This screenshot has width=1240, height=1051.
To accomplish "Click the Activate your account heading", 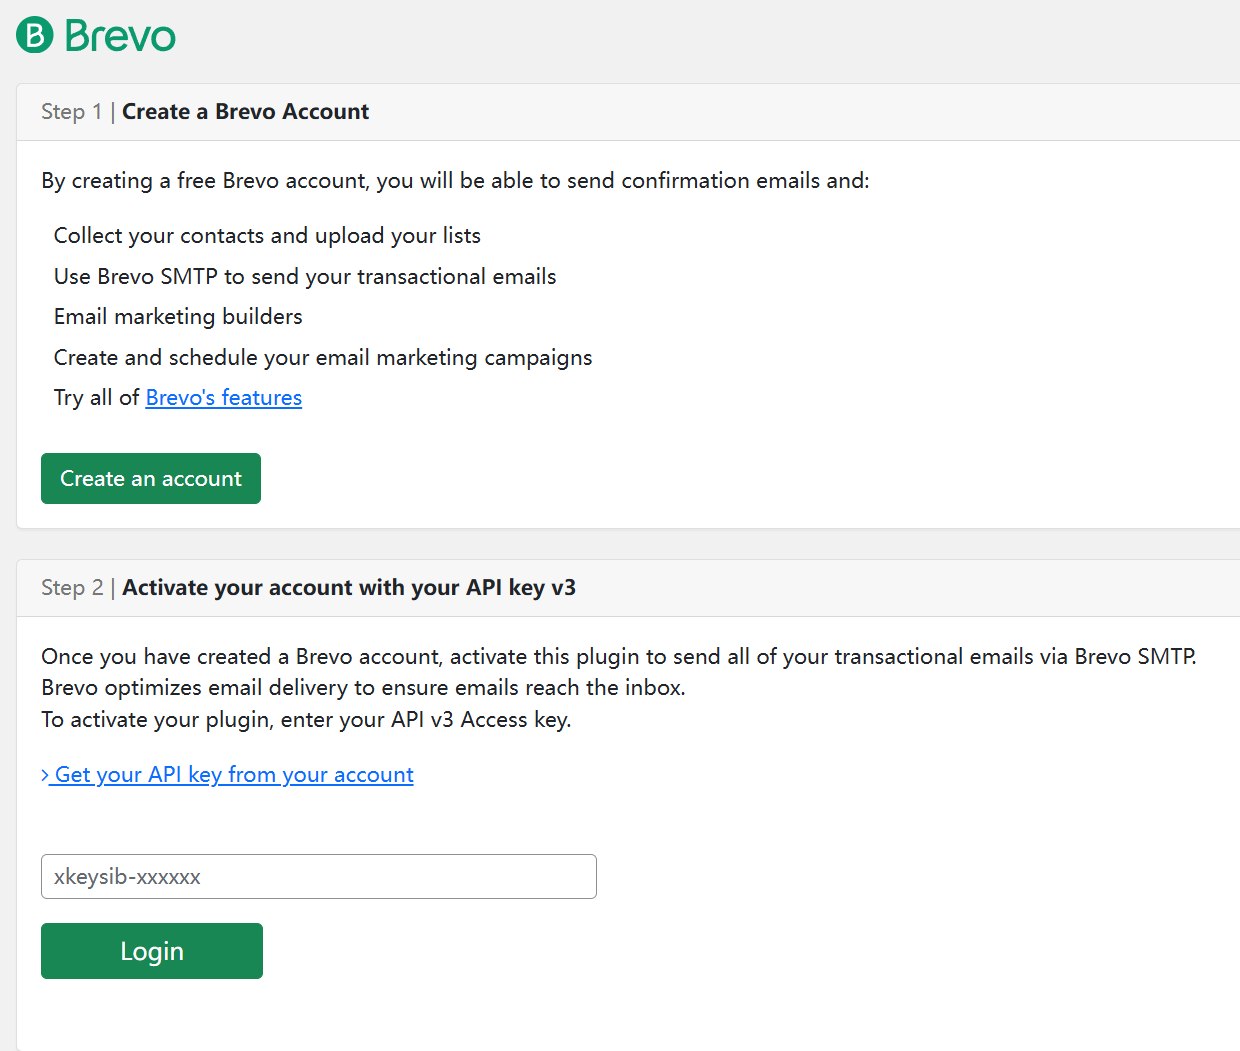I will 348,588.
